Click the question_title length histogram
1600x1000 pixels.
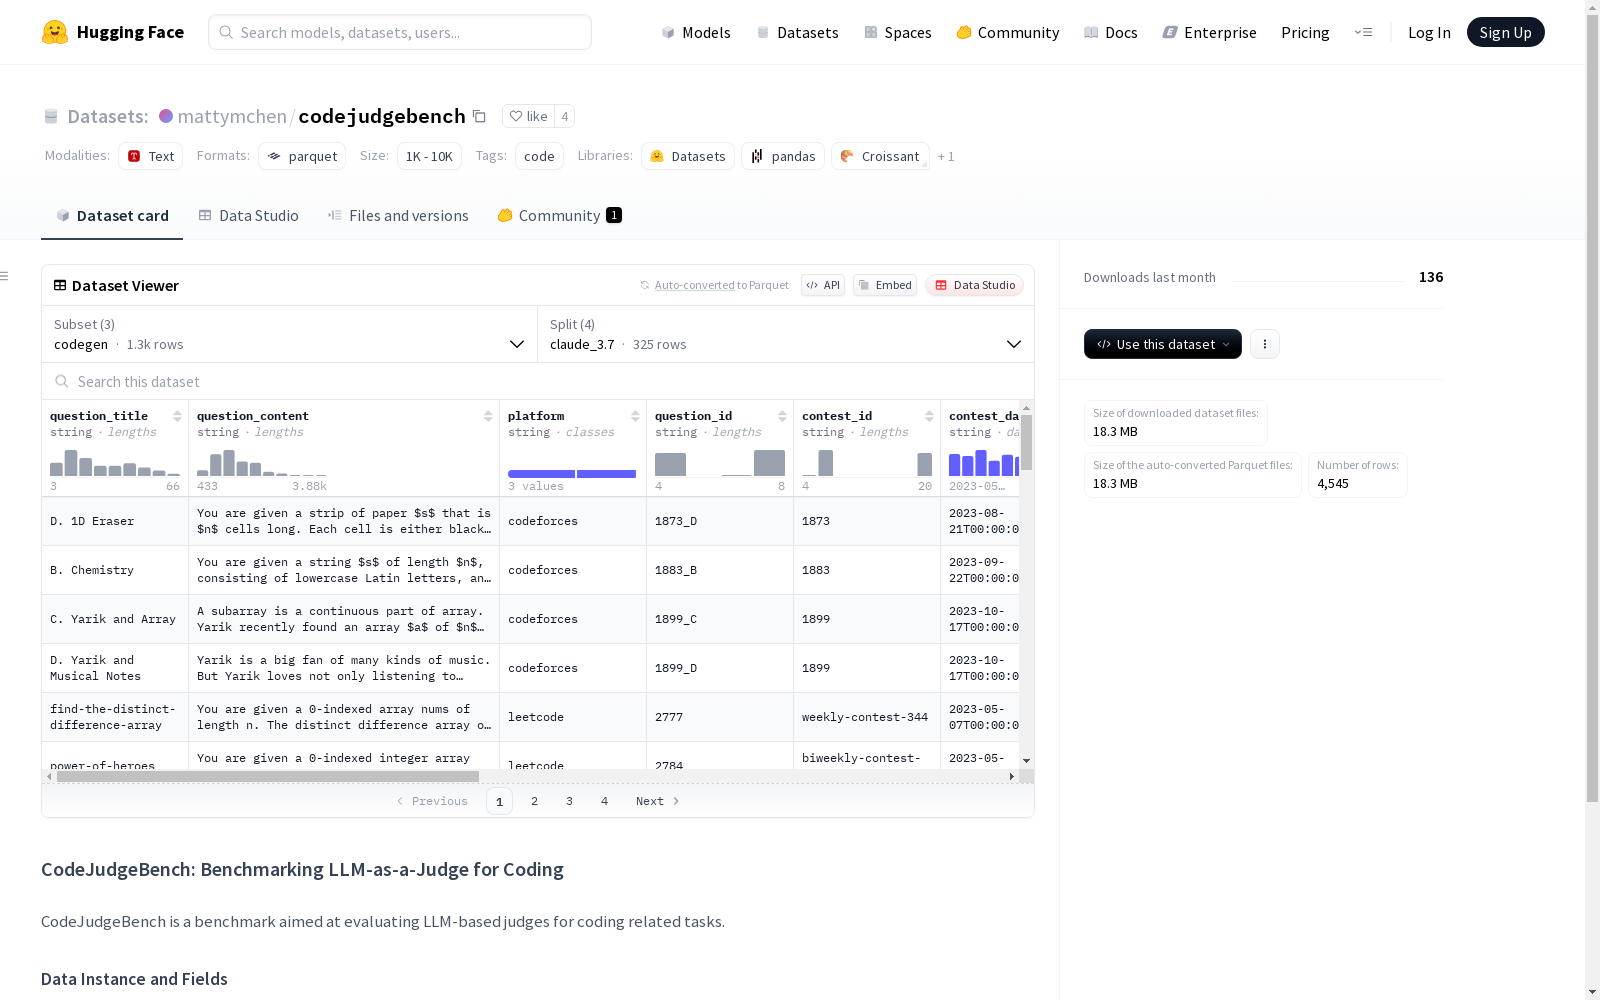[115, 463]
